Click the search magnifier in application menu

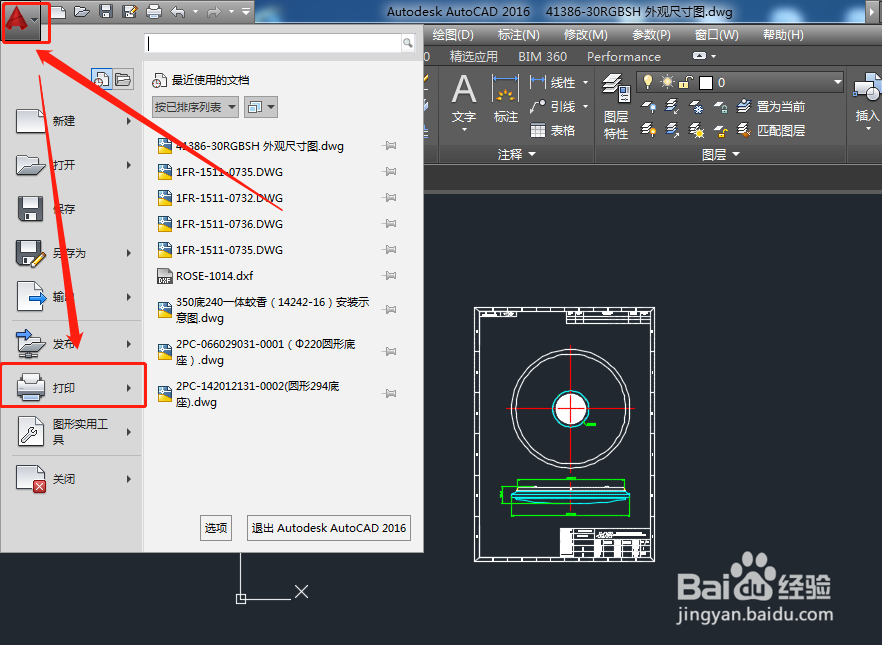[408, 43]
